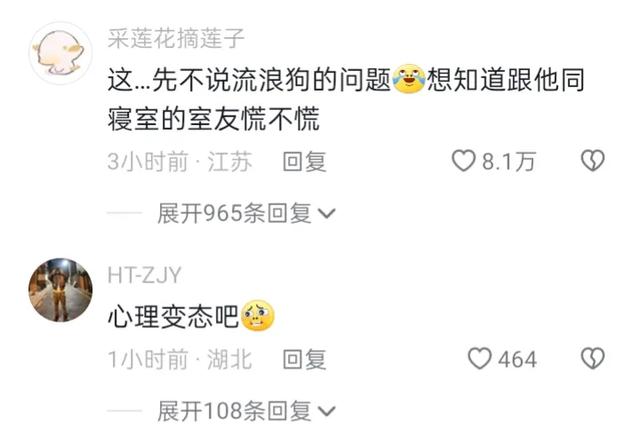Like the comment by HT-ZJY
The image size is (640, 437).
click(x=479, y=359)
